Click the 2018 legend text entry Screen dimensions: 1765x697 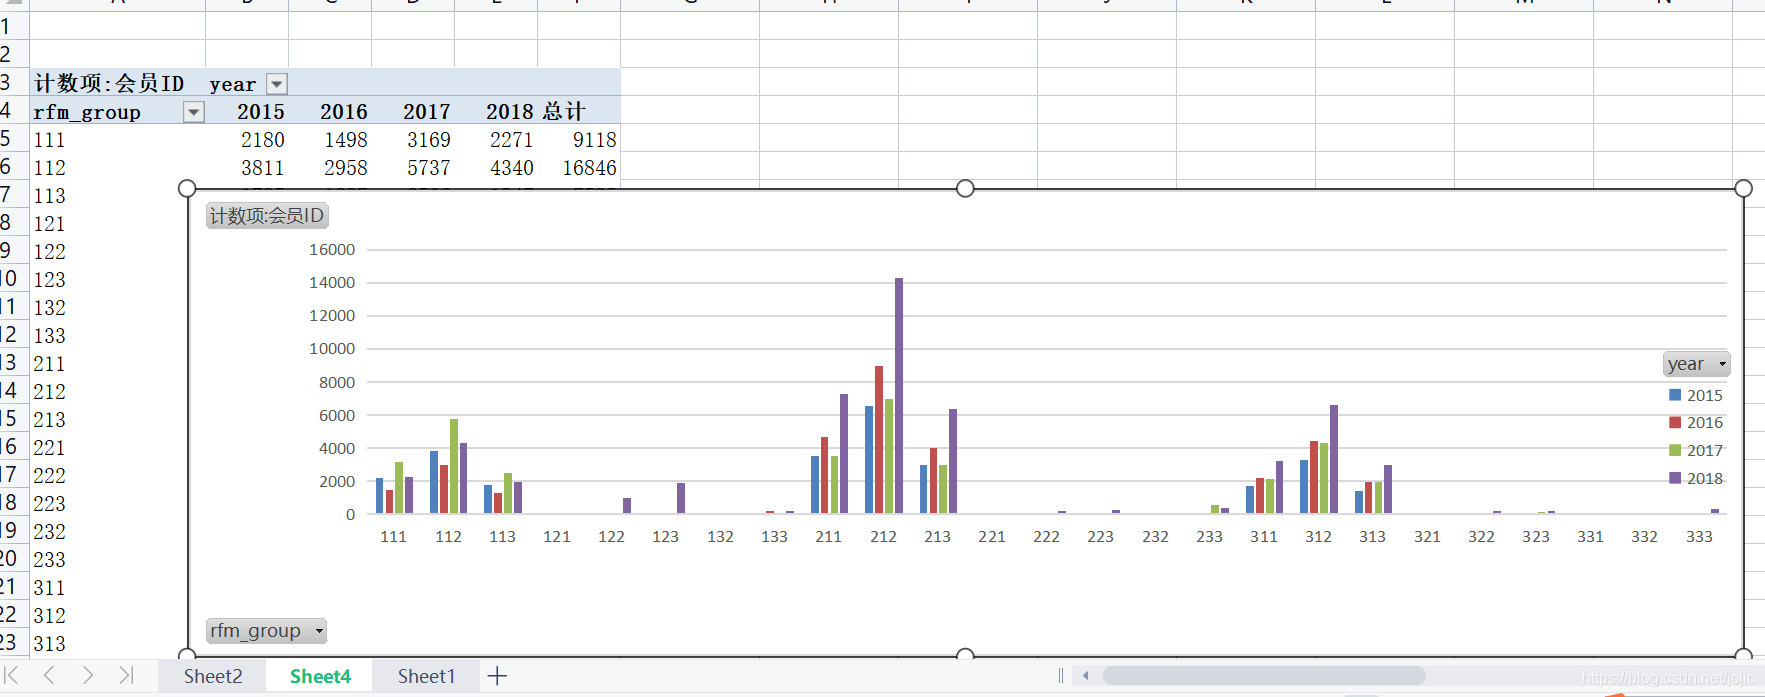coord(1705,478)
